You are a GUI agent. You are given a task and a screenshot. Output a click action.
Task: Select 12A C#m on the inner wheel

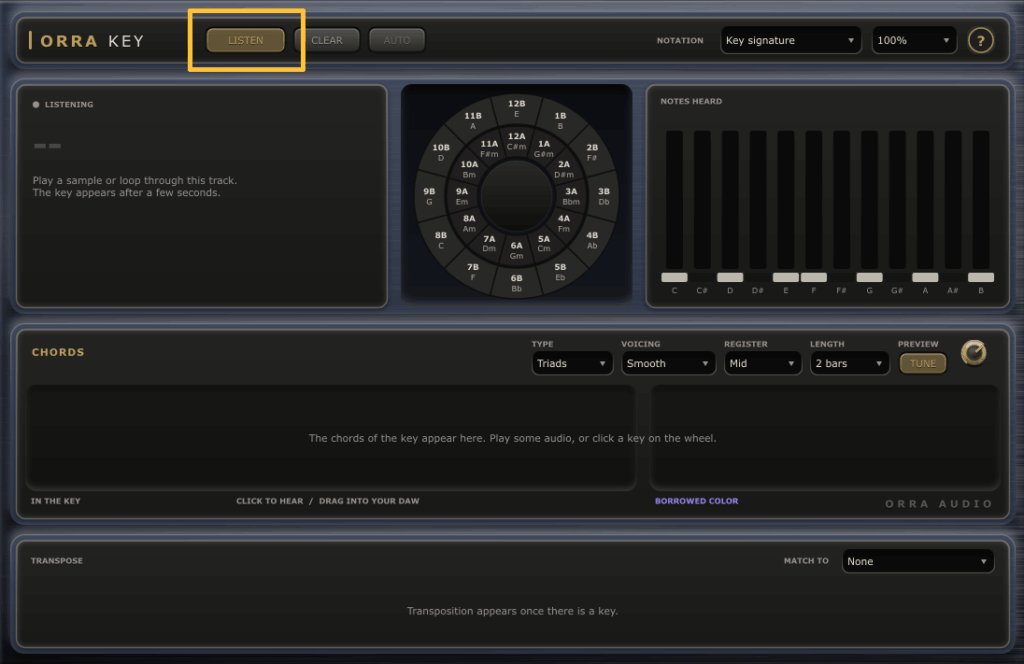pyautogui.click(x=517, y=141)
